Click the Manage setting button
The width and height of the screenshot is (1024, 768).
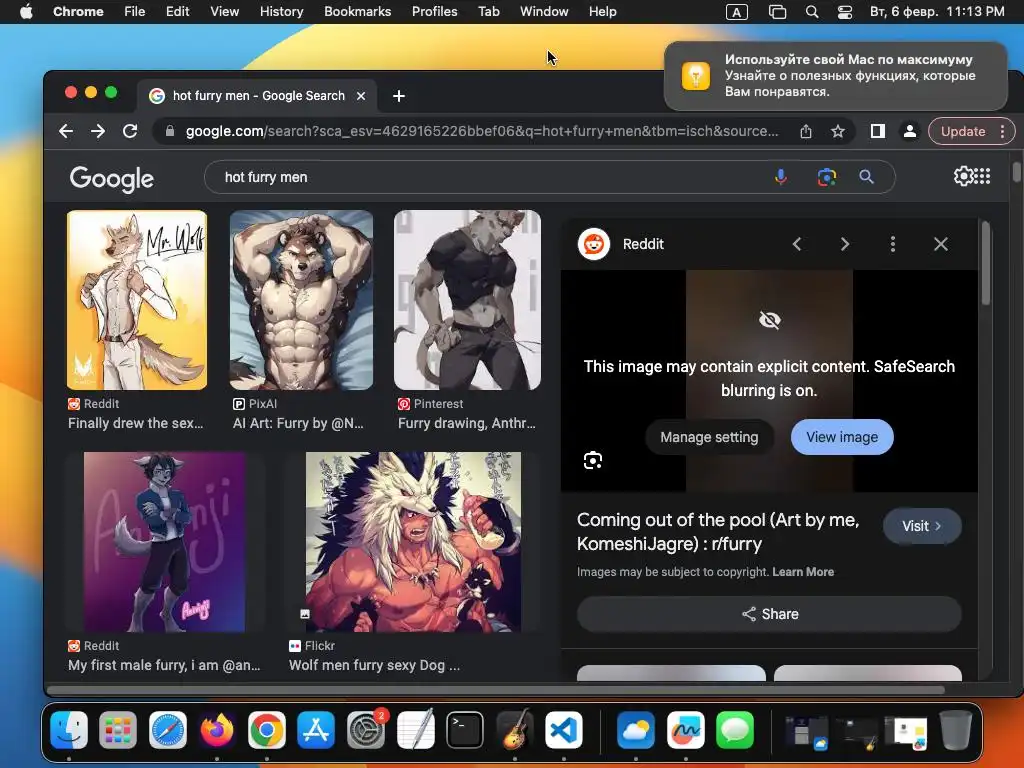tap(709, 437)
